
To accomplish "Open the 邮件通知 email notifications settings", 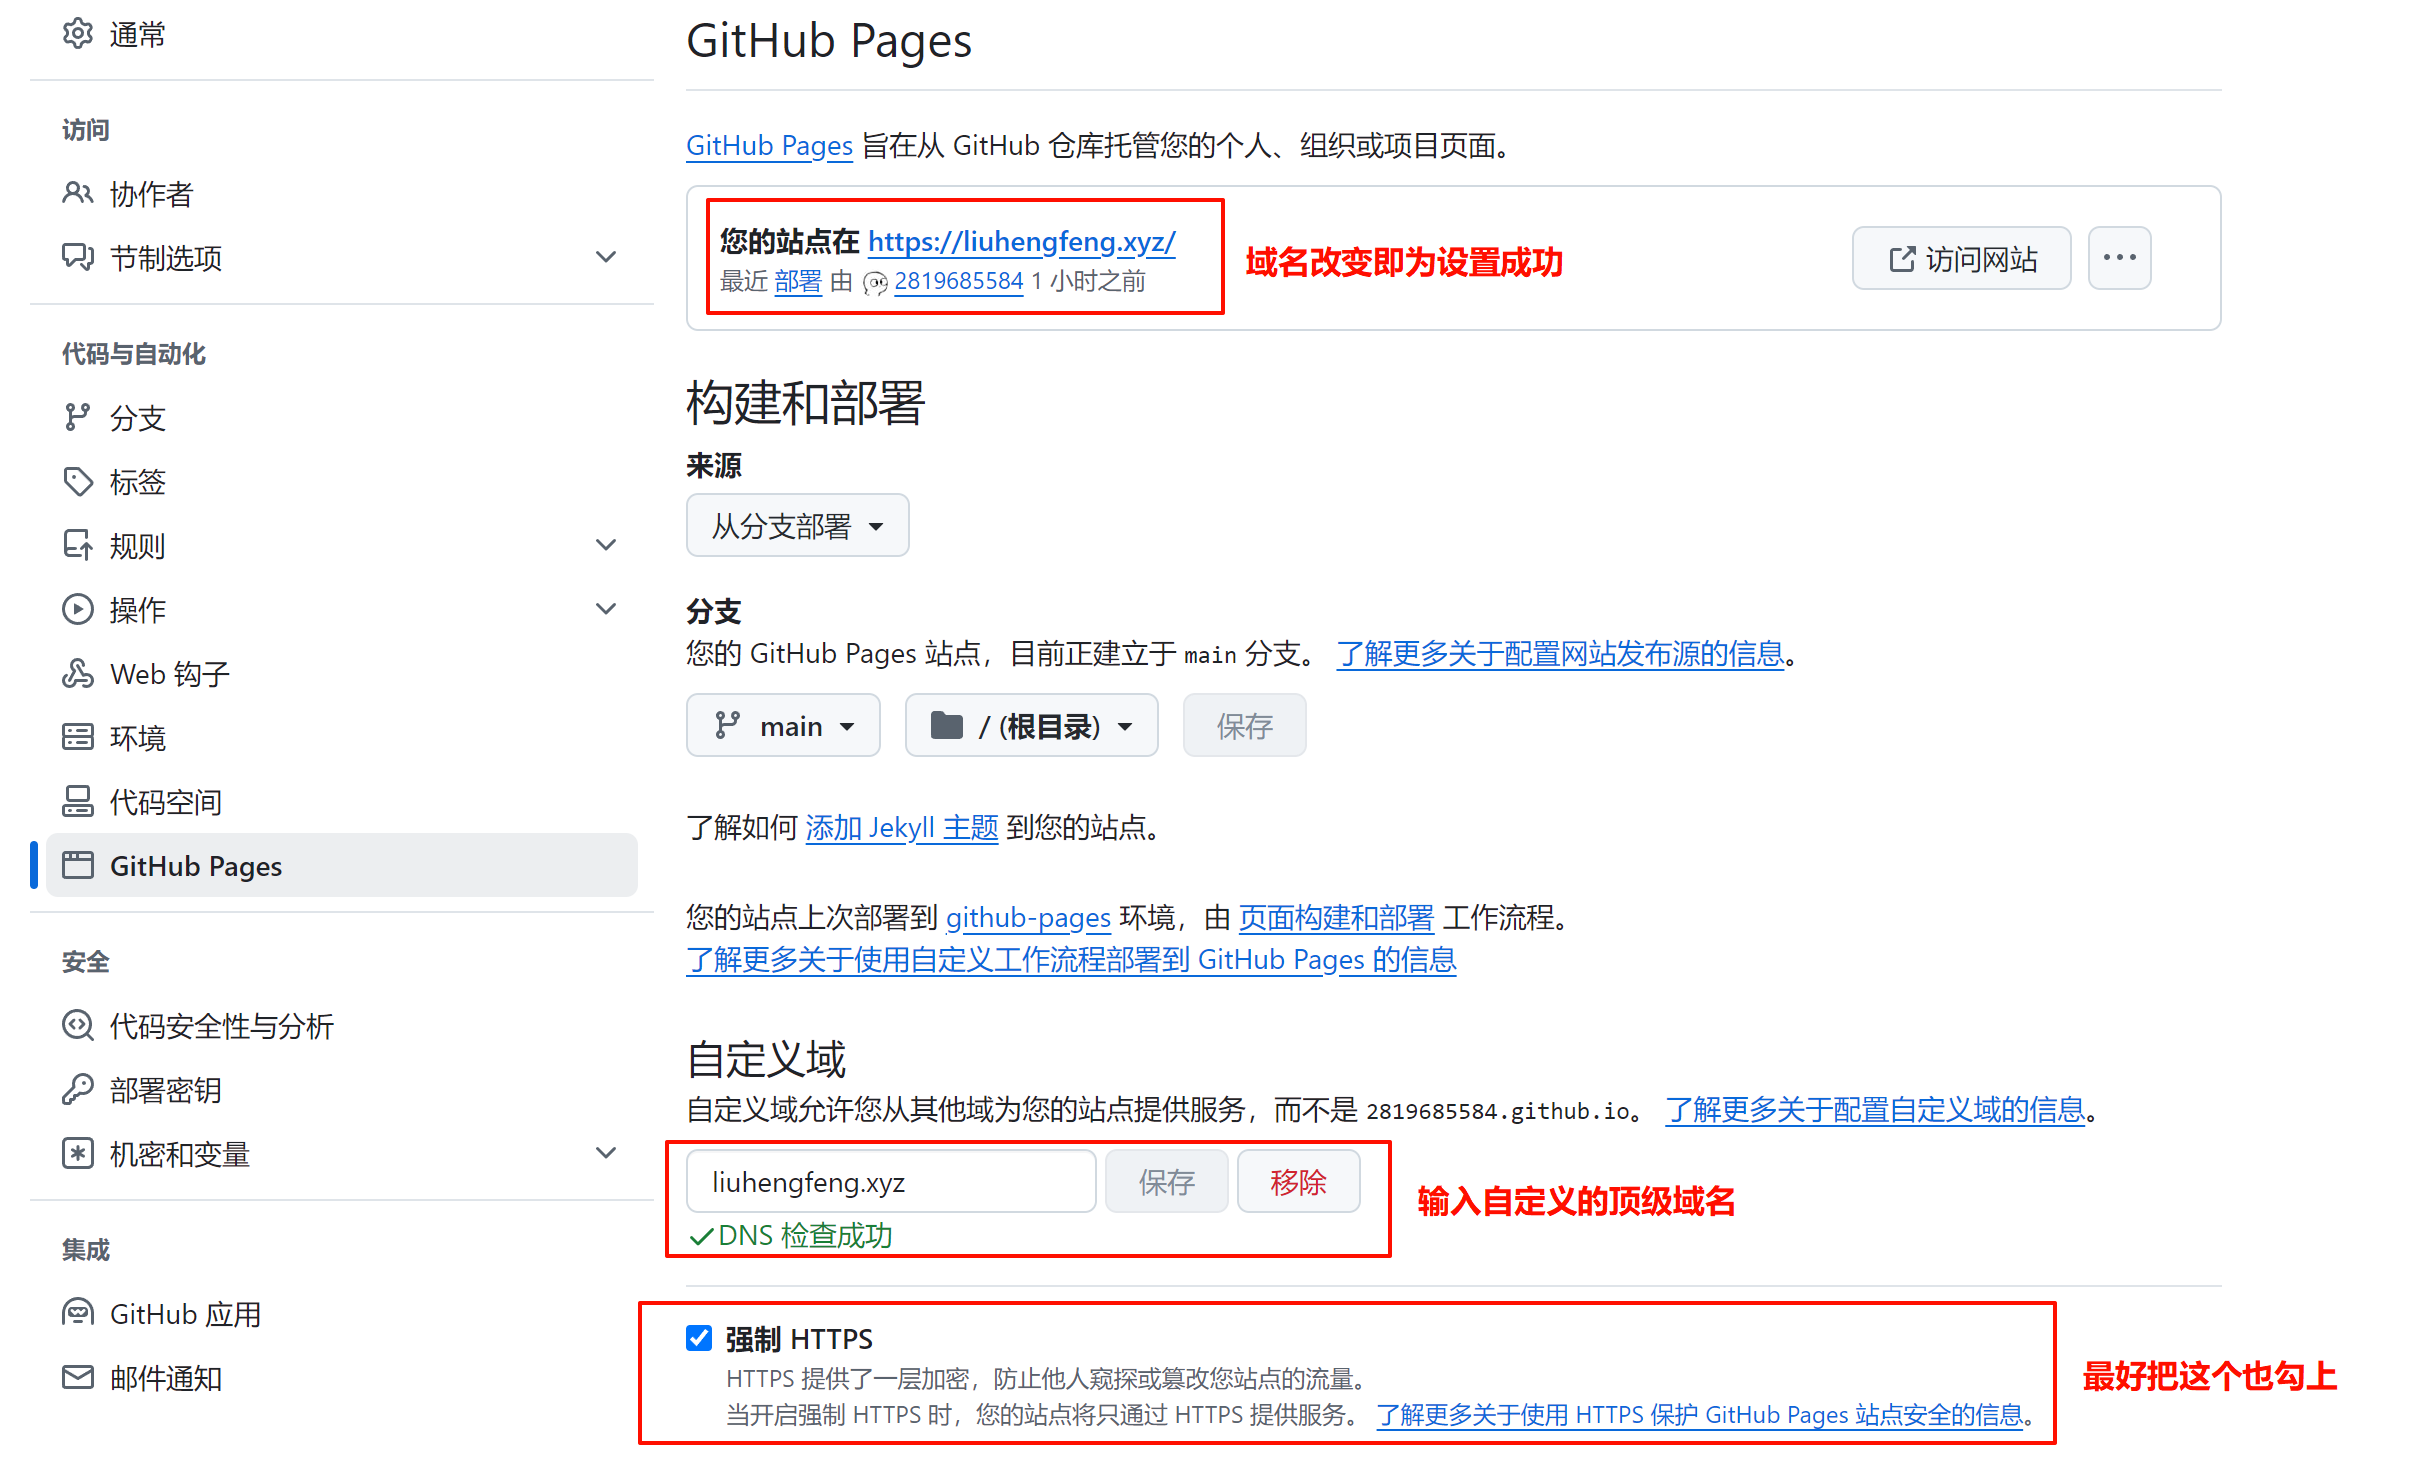I will click(165, 1378).
